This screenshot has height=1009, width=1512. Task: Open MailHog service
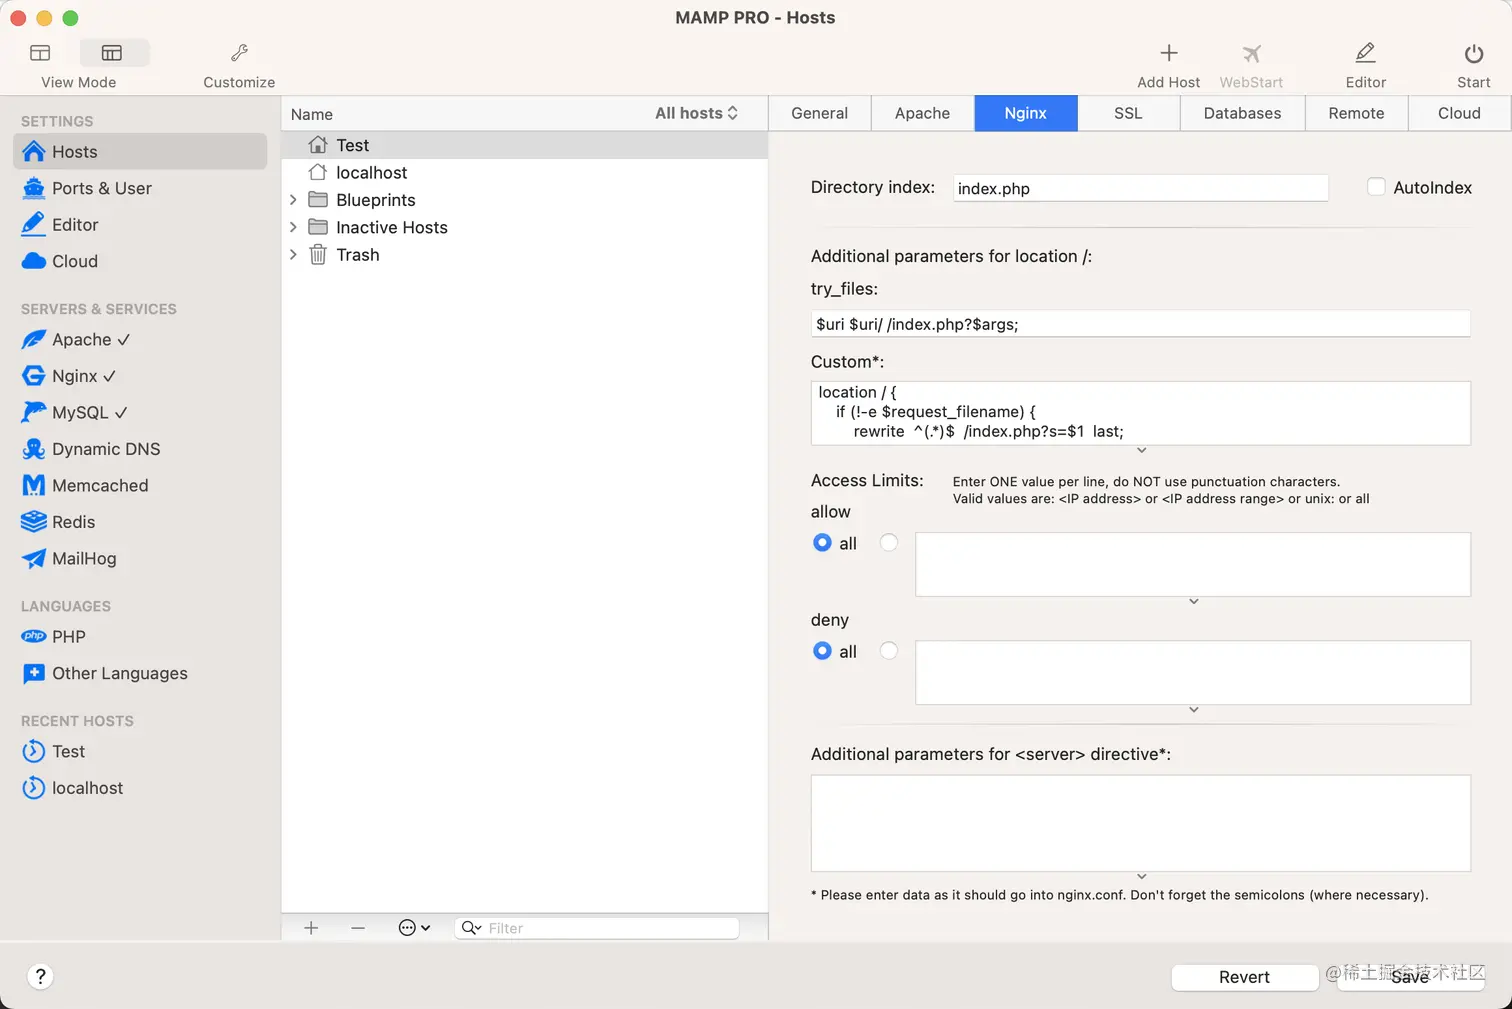140,558
